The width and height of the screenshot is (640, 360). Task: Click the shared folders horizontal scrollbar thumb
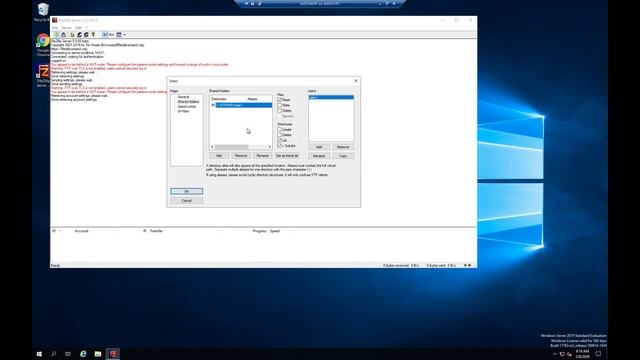231,147
